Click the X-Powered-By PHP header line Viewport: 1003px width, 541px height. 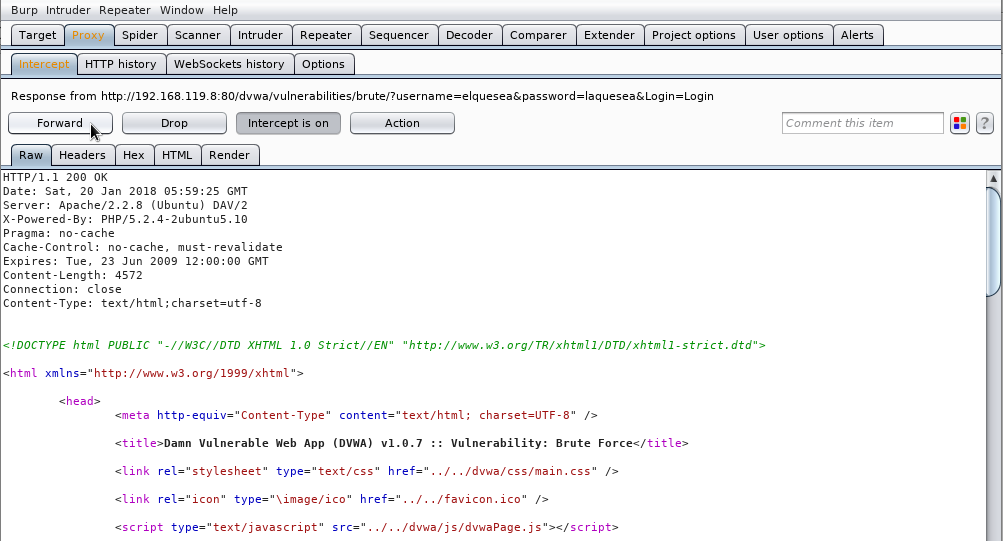[125, 219]
